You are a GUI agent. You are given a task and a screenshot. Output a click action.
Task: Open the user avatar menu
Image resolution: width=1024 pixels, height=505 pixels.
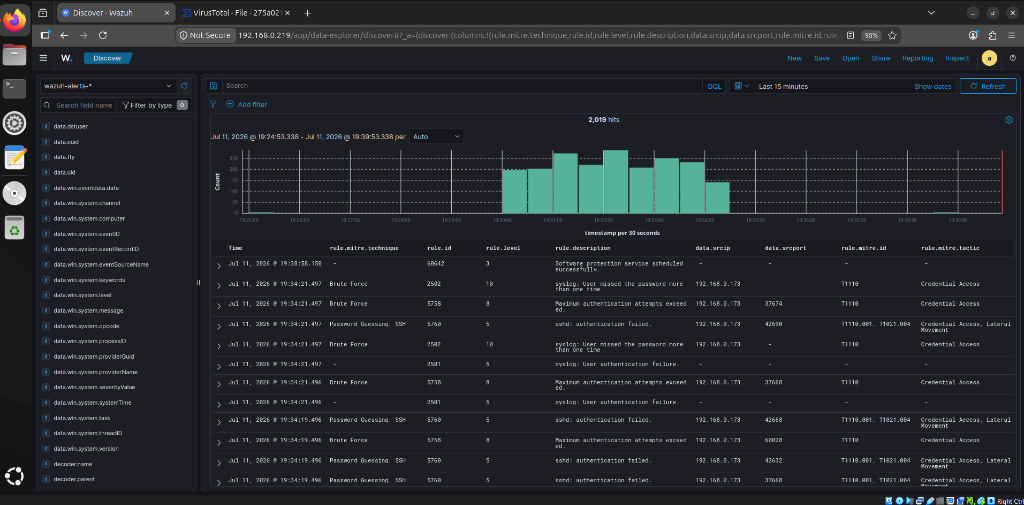tap(989, 58)
